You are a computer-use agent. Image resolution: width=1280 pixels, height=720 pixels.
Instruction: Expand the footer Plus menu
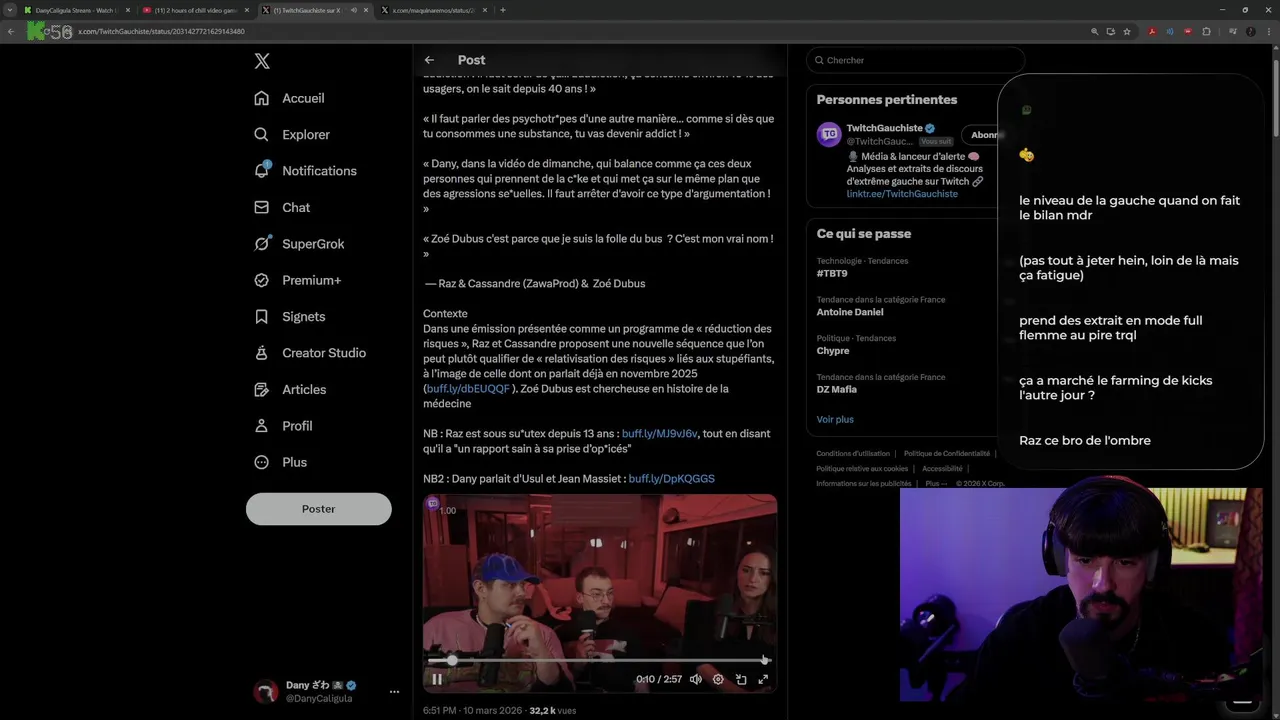point(936,483)
